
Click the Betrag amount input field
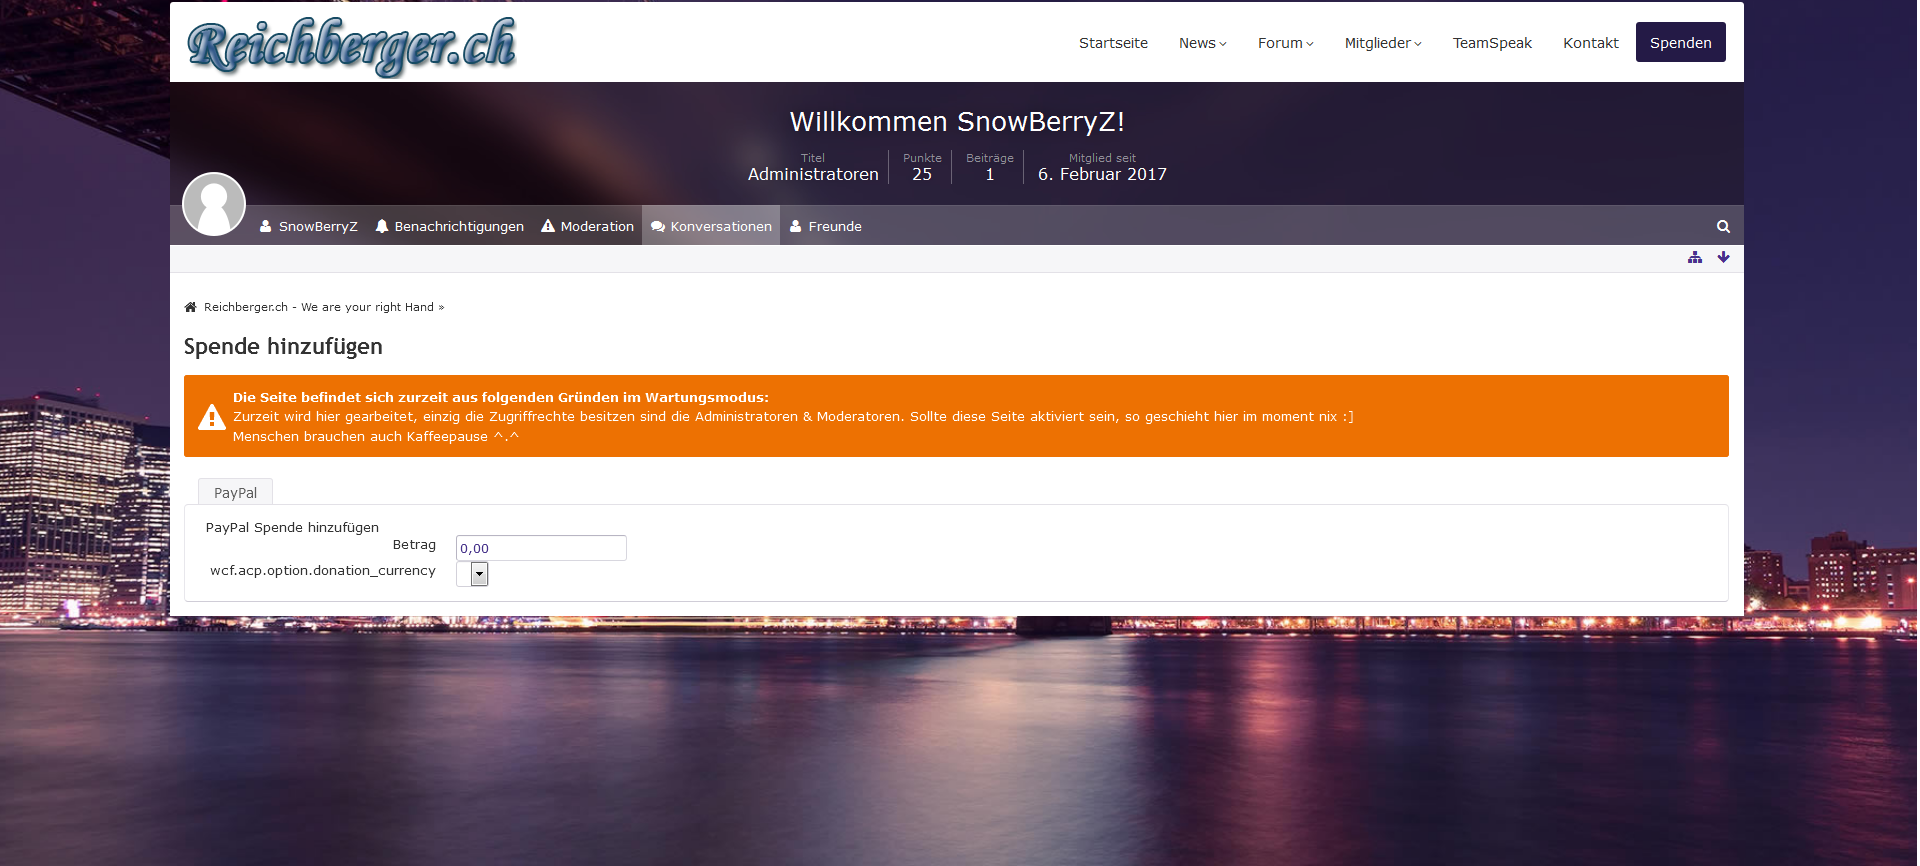(541, 548)
